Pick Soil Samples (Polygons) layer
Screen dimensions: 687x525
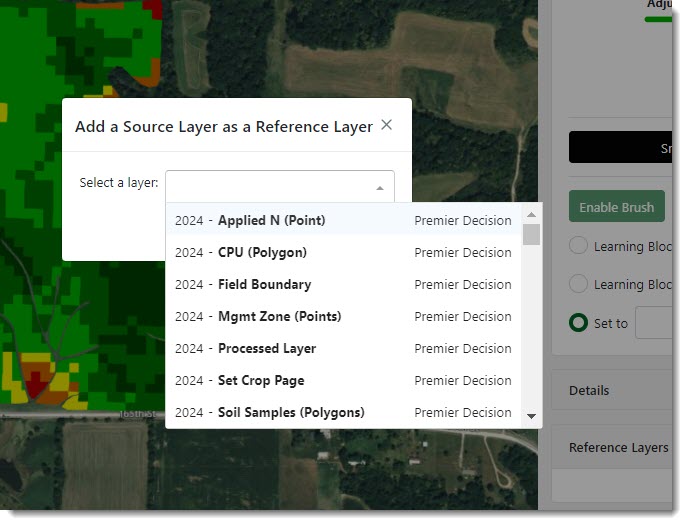tap(342, 412)
